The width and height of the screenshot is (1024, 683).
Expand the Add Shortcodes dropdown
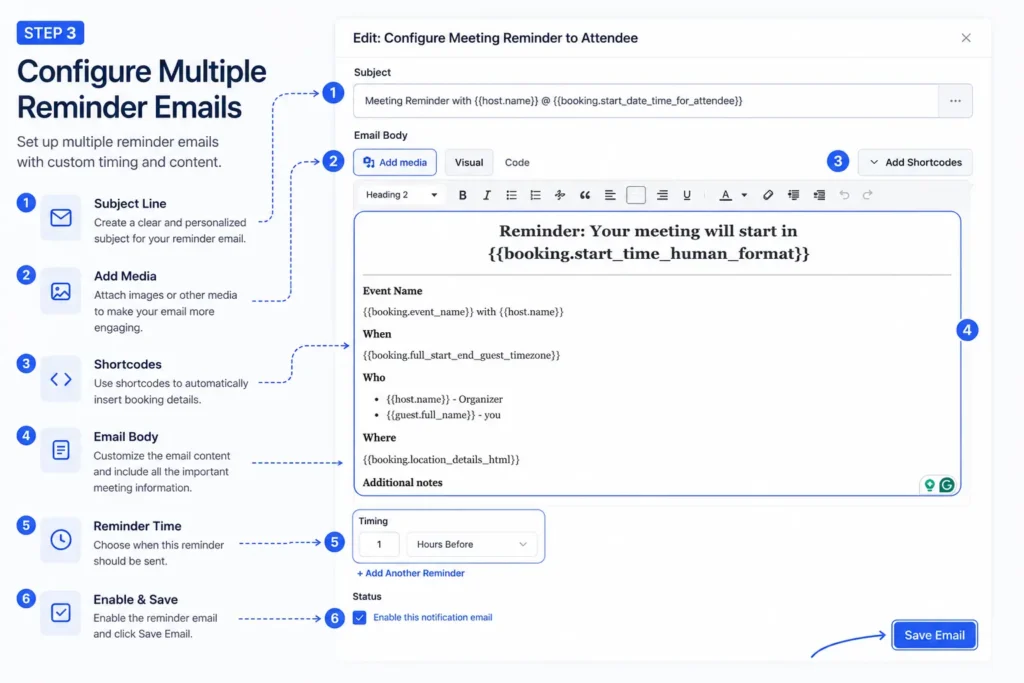tap(915, 162)
